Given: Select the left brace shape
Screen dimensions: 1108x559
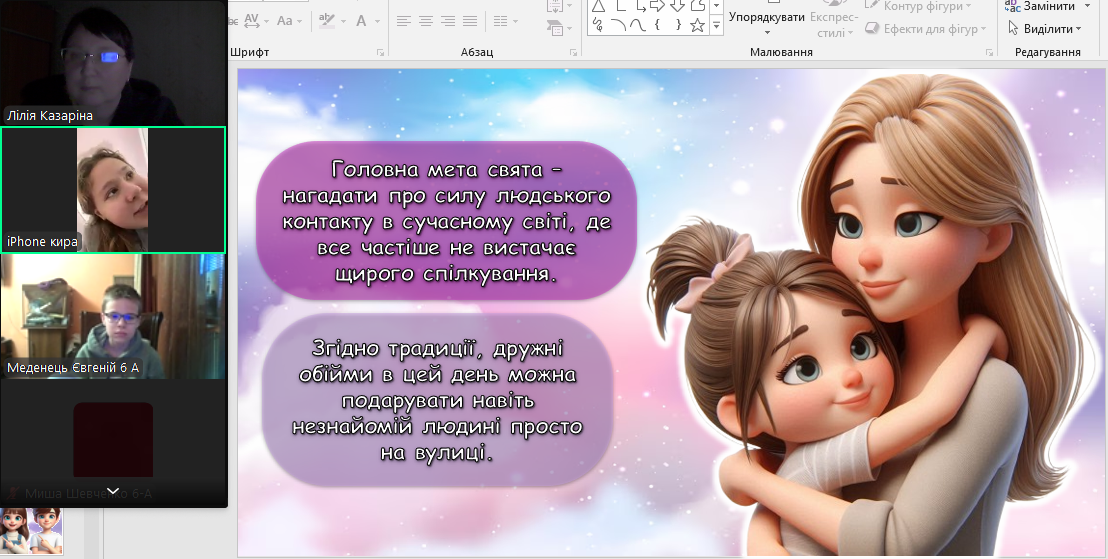Looking at the screenshot, I should tap(657, 26).
